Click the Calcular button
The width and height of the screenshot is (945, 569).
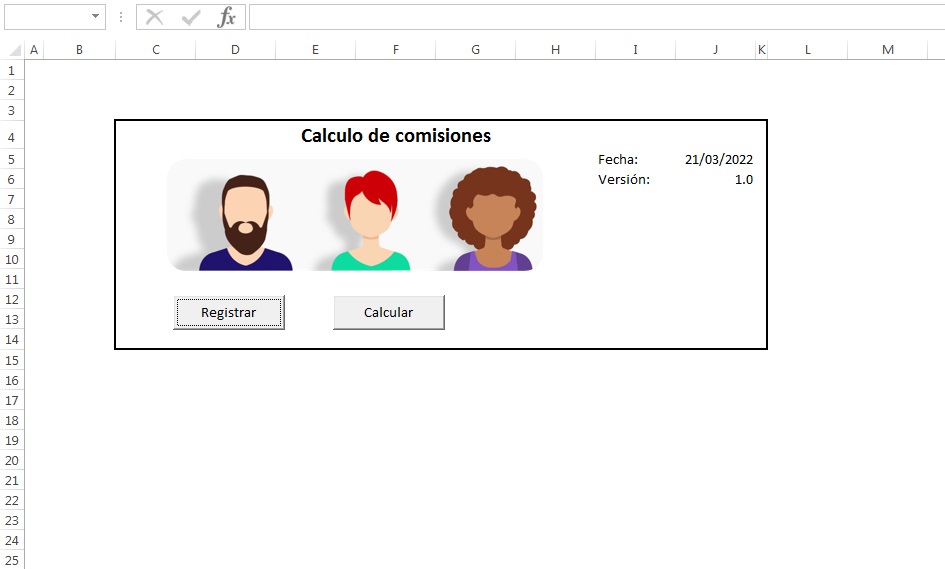pos(389,312)
